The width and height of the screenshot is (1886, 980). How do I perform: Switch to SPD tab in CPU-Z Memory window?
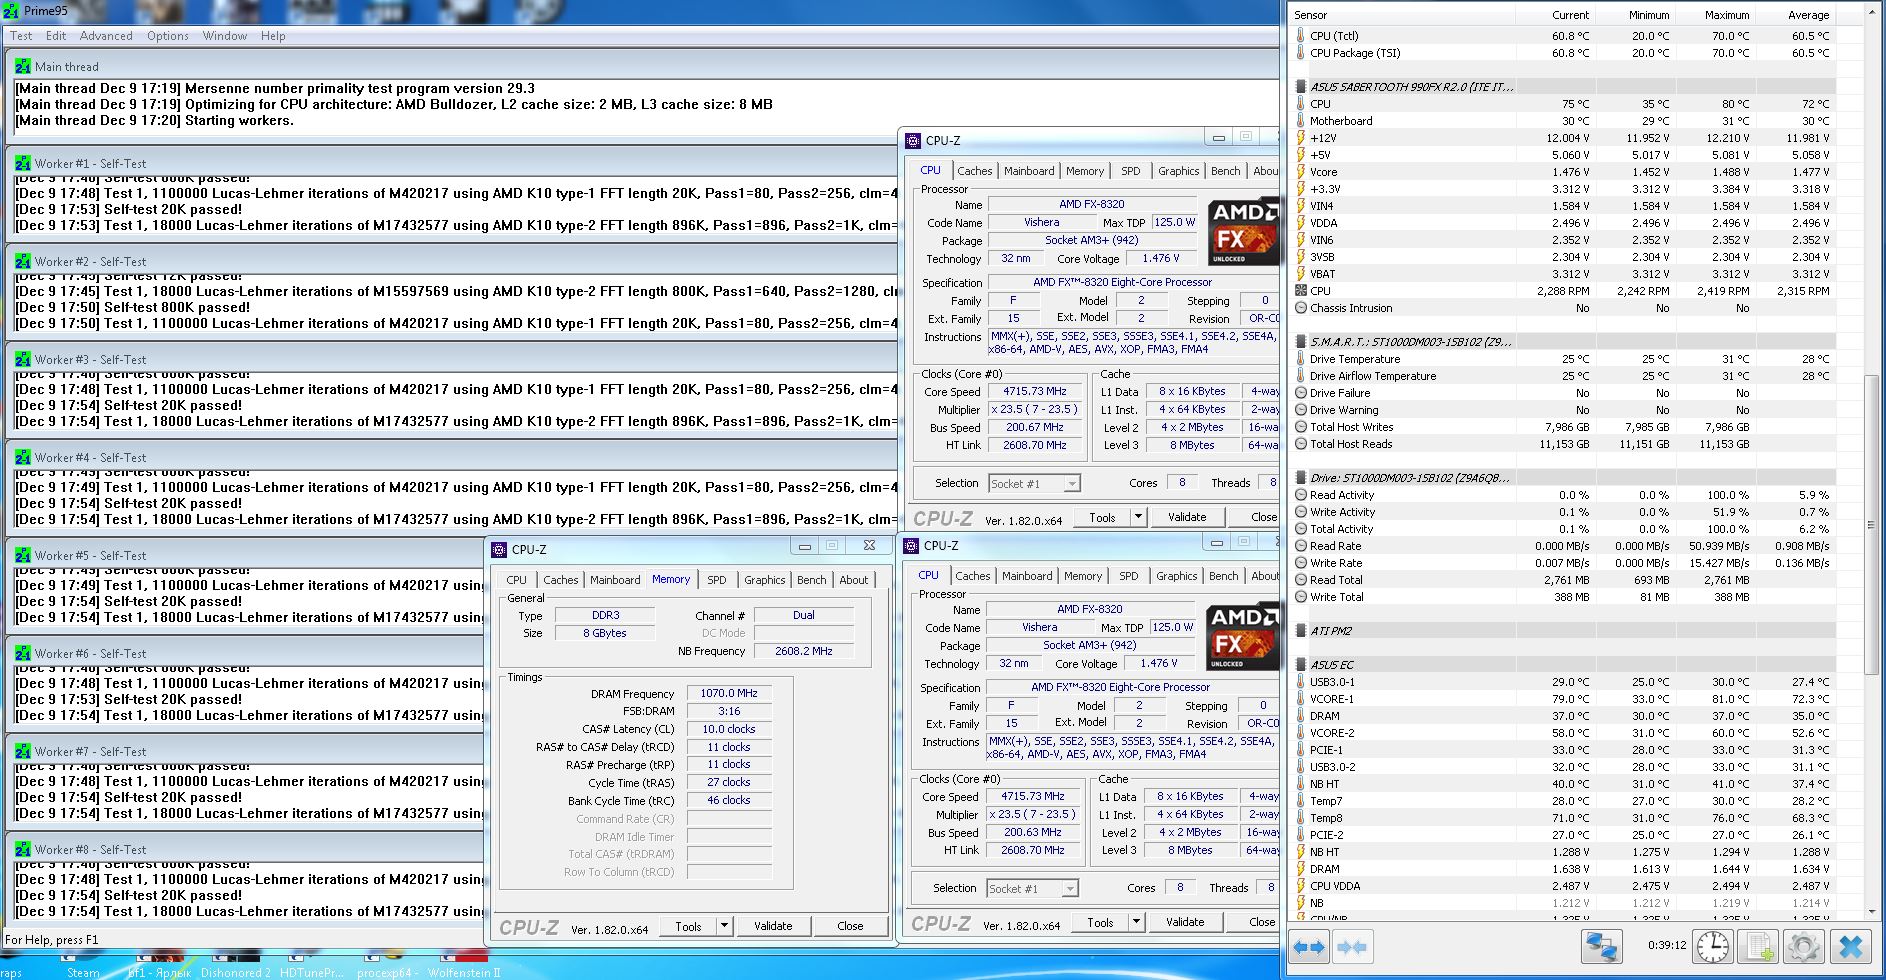pyautogui.click(x=717, y=580)
